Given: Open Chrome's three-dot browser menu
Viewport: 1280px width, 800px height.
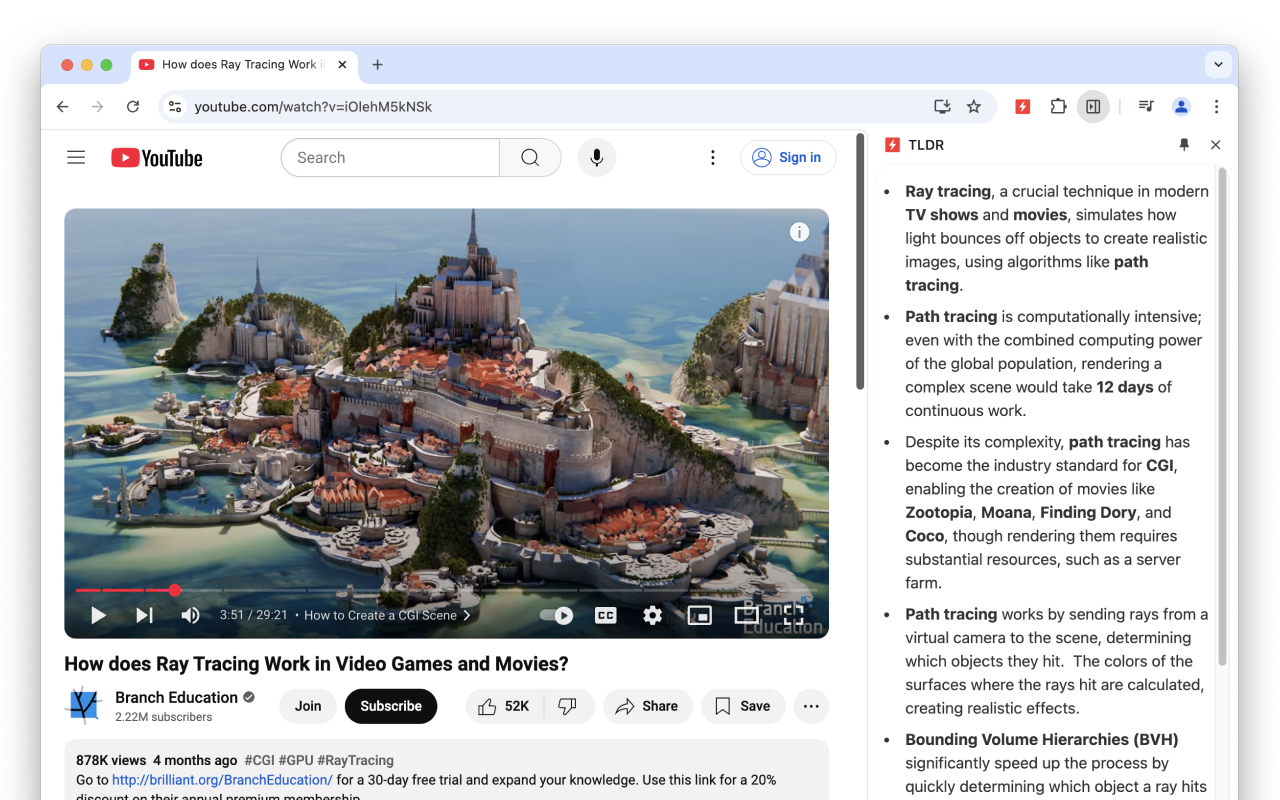Looking at the screenshot, I should coord(1216,106).
